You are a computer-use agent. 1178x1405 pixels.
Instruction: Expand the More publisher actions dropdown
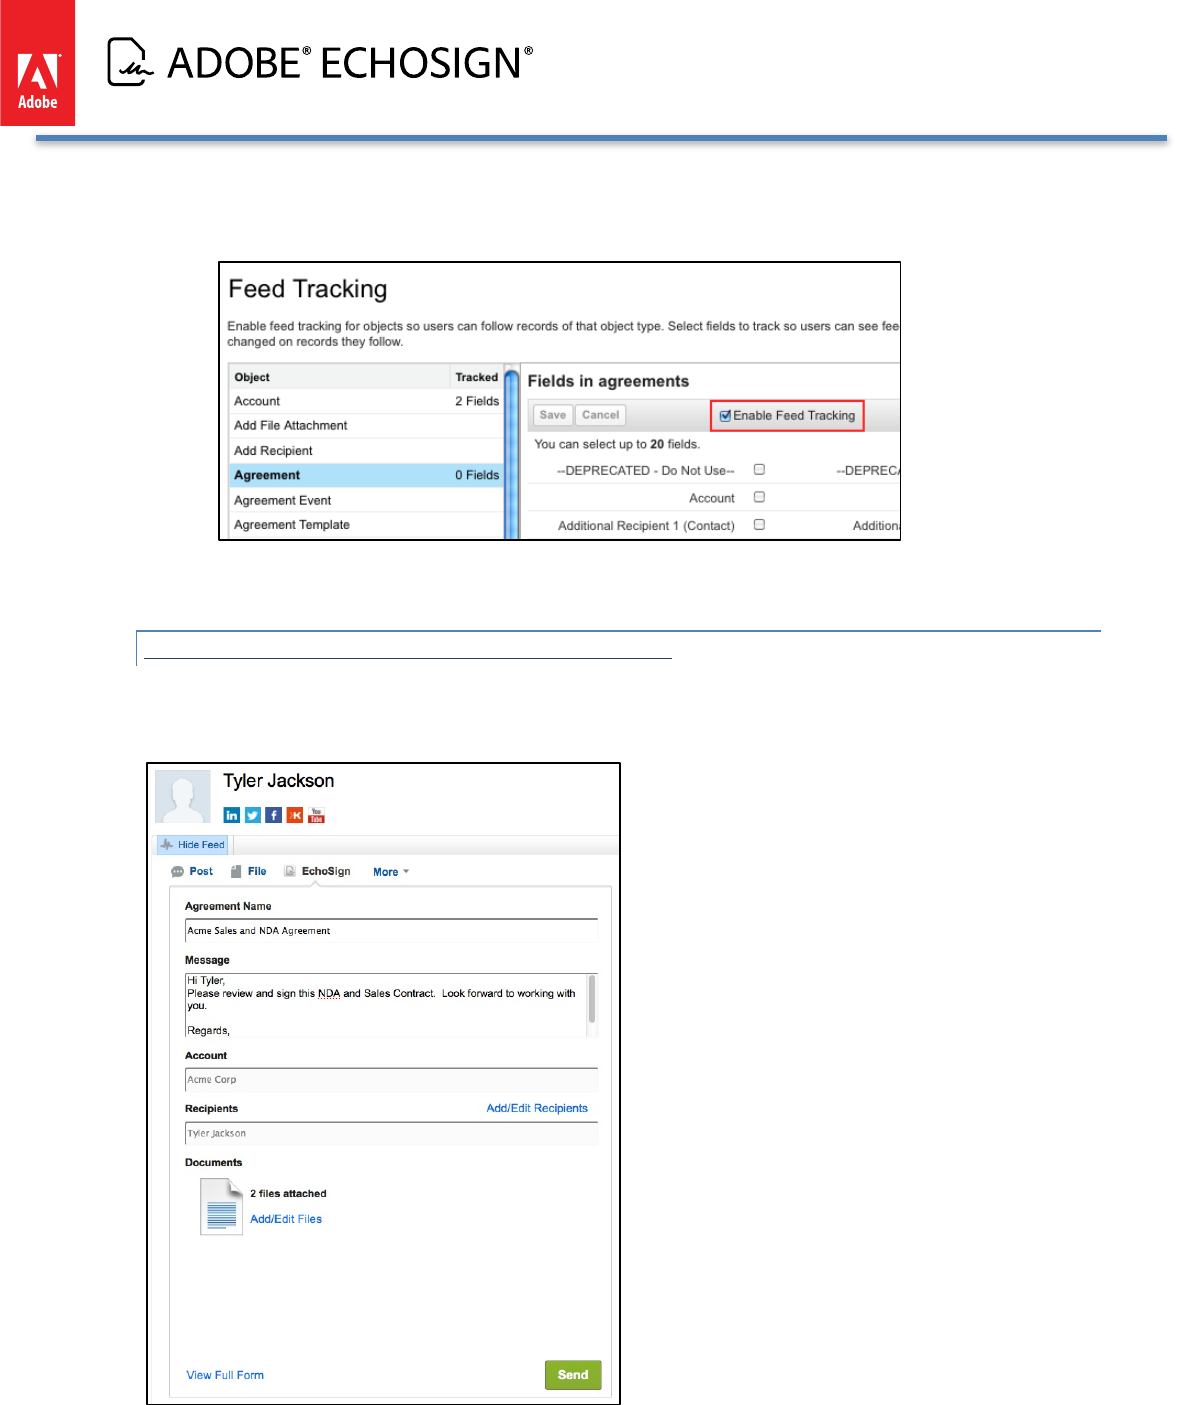391,872
